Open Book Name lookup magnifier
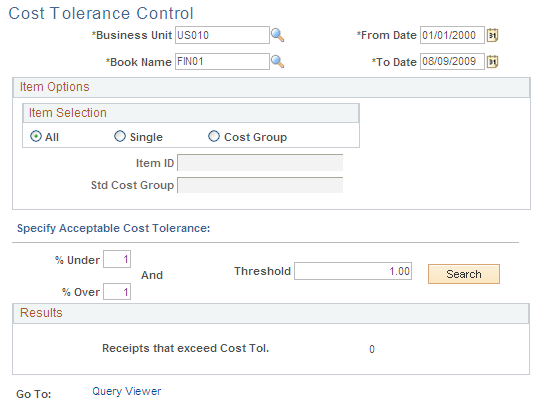 [278, 62]
